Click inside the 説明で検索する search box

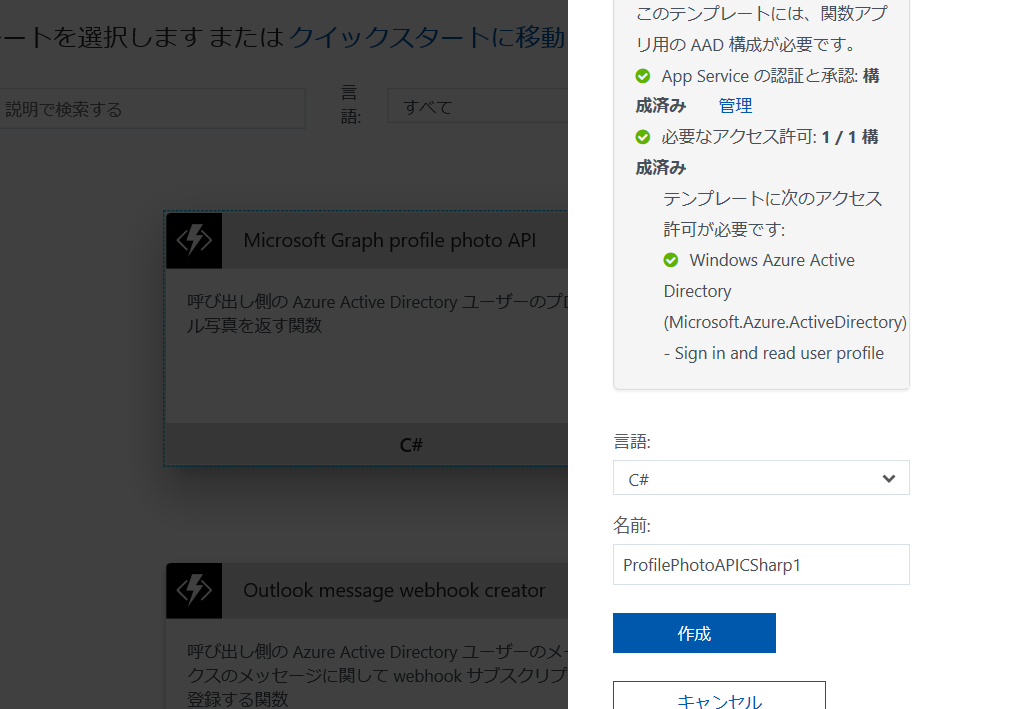coord(150,108)
